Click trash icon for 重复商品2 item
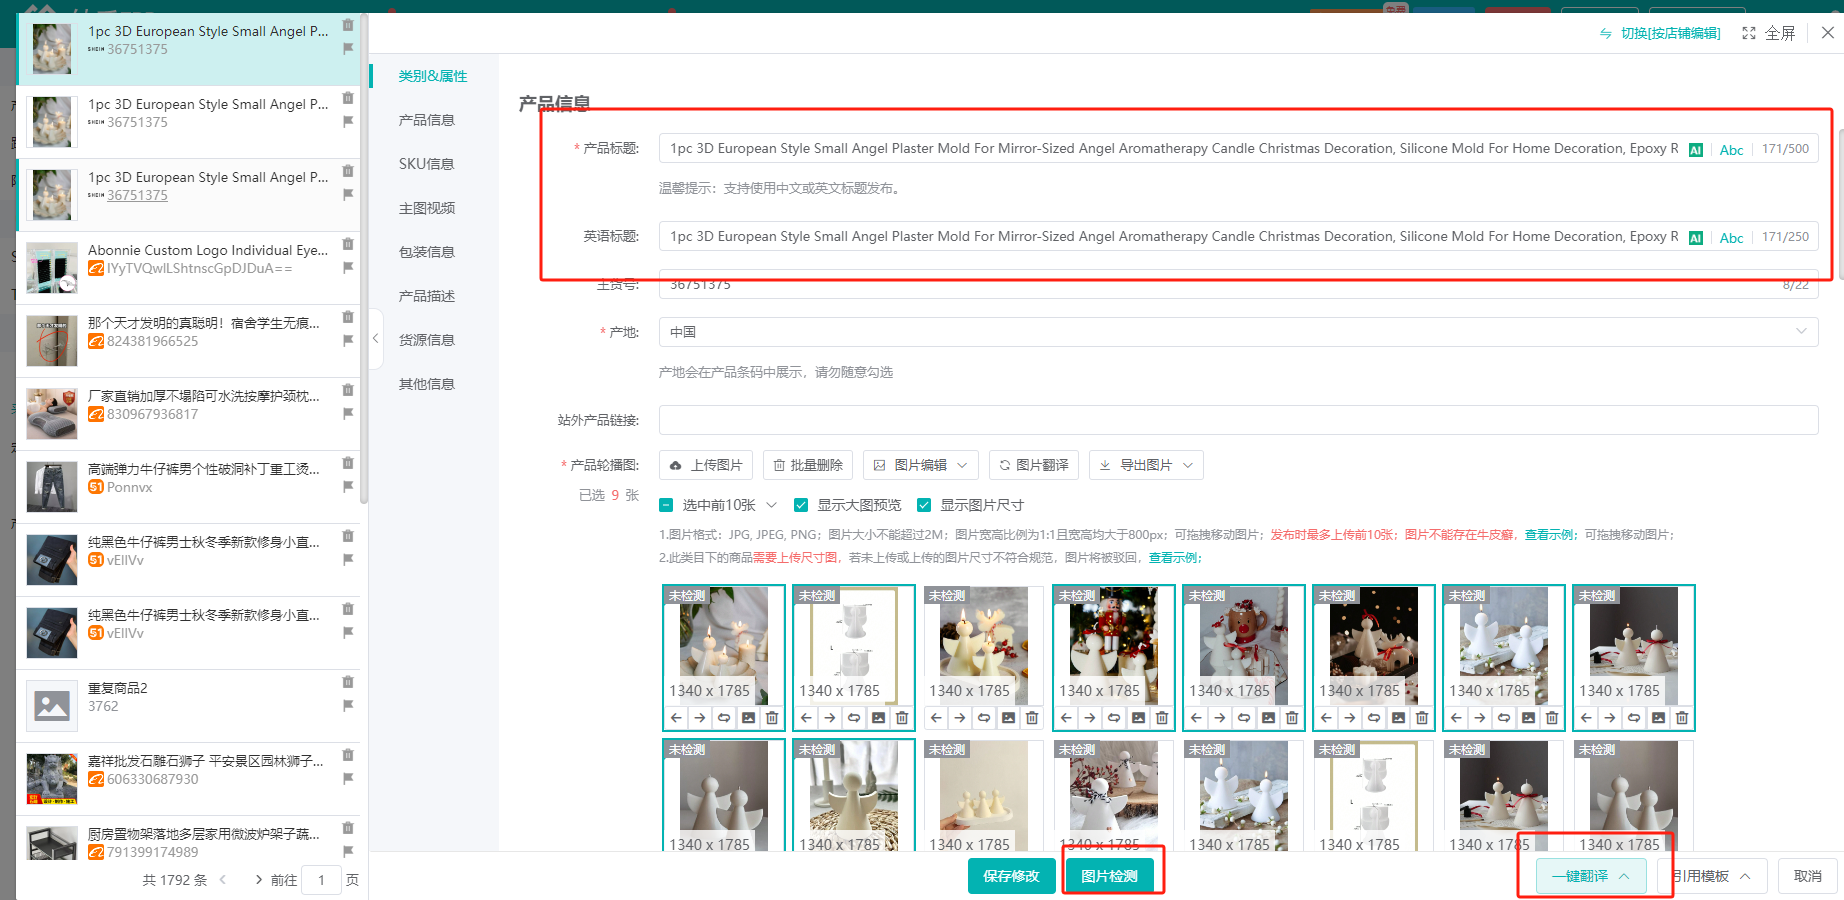Viewport: 1844px width, 900px height. [348, 682]
